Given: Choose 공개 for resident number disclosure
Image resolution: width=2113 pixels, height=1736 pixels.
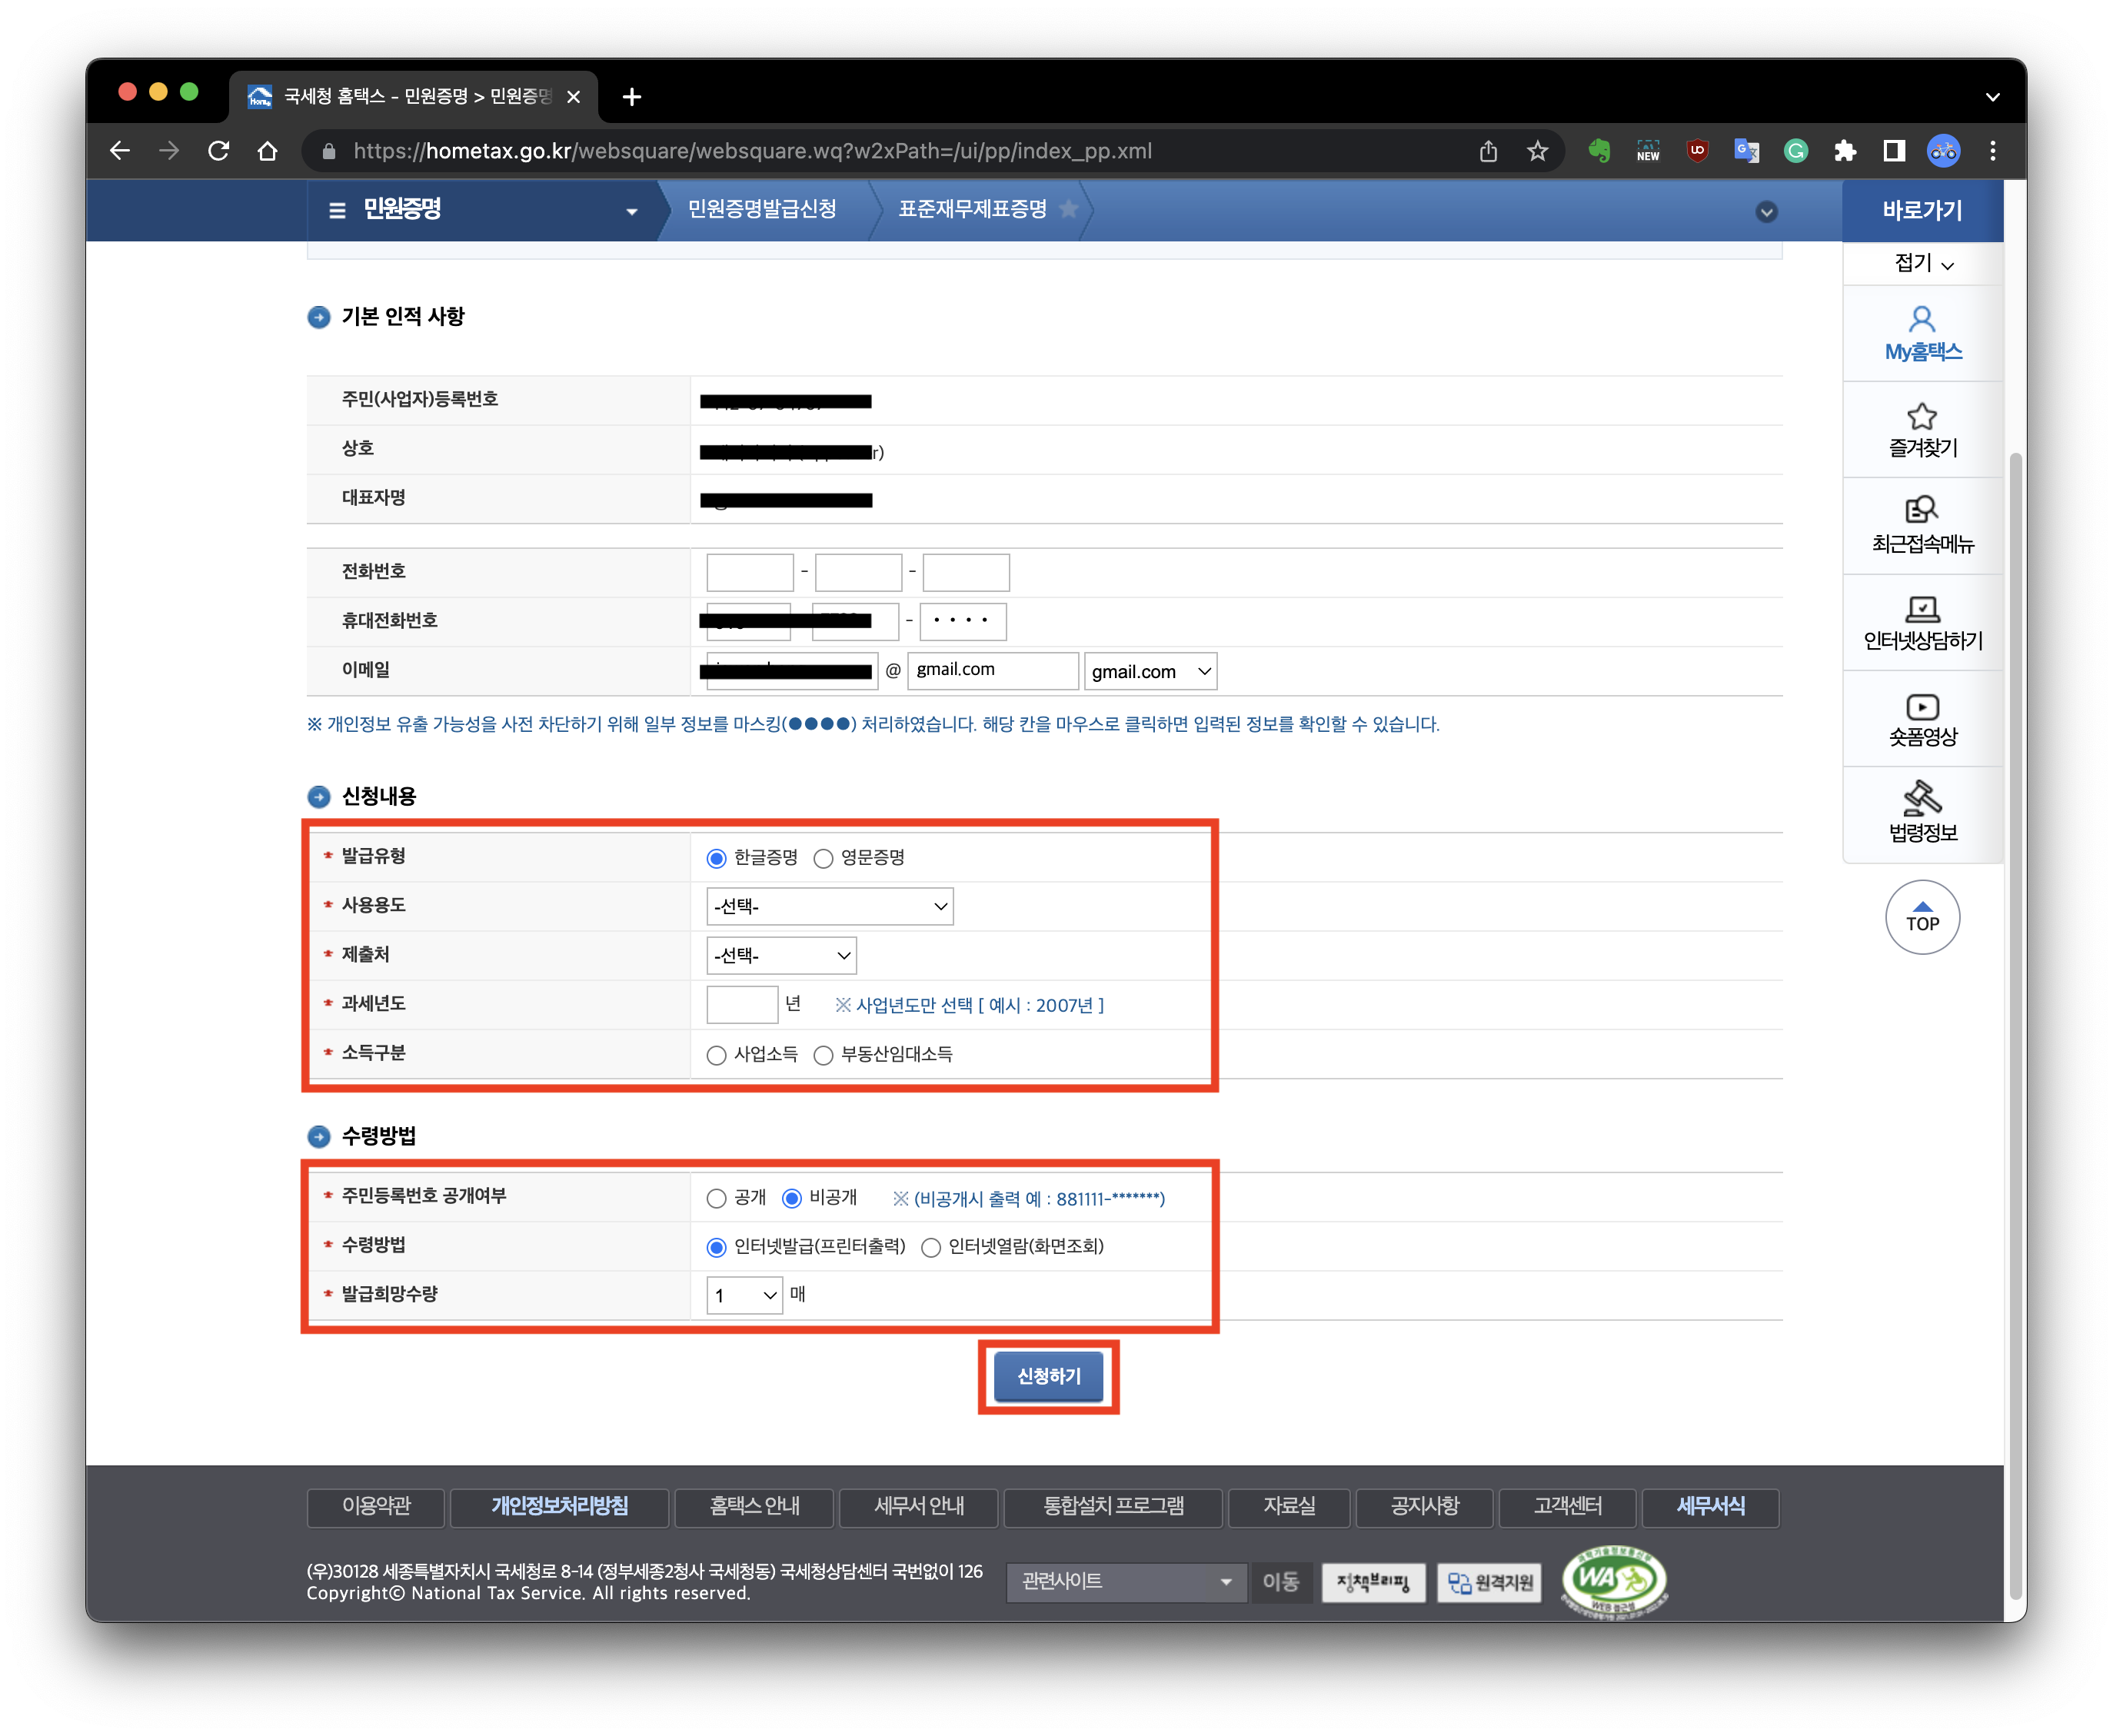Looking at the screenshot, I should (x=716, y=1198).
